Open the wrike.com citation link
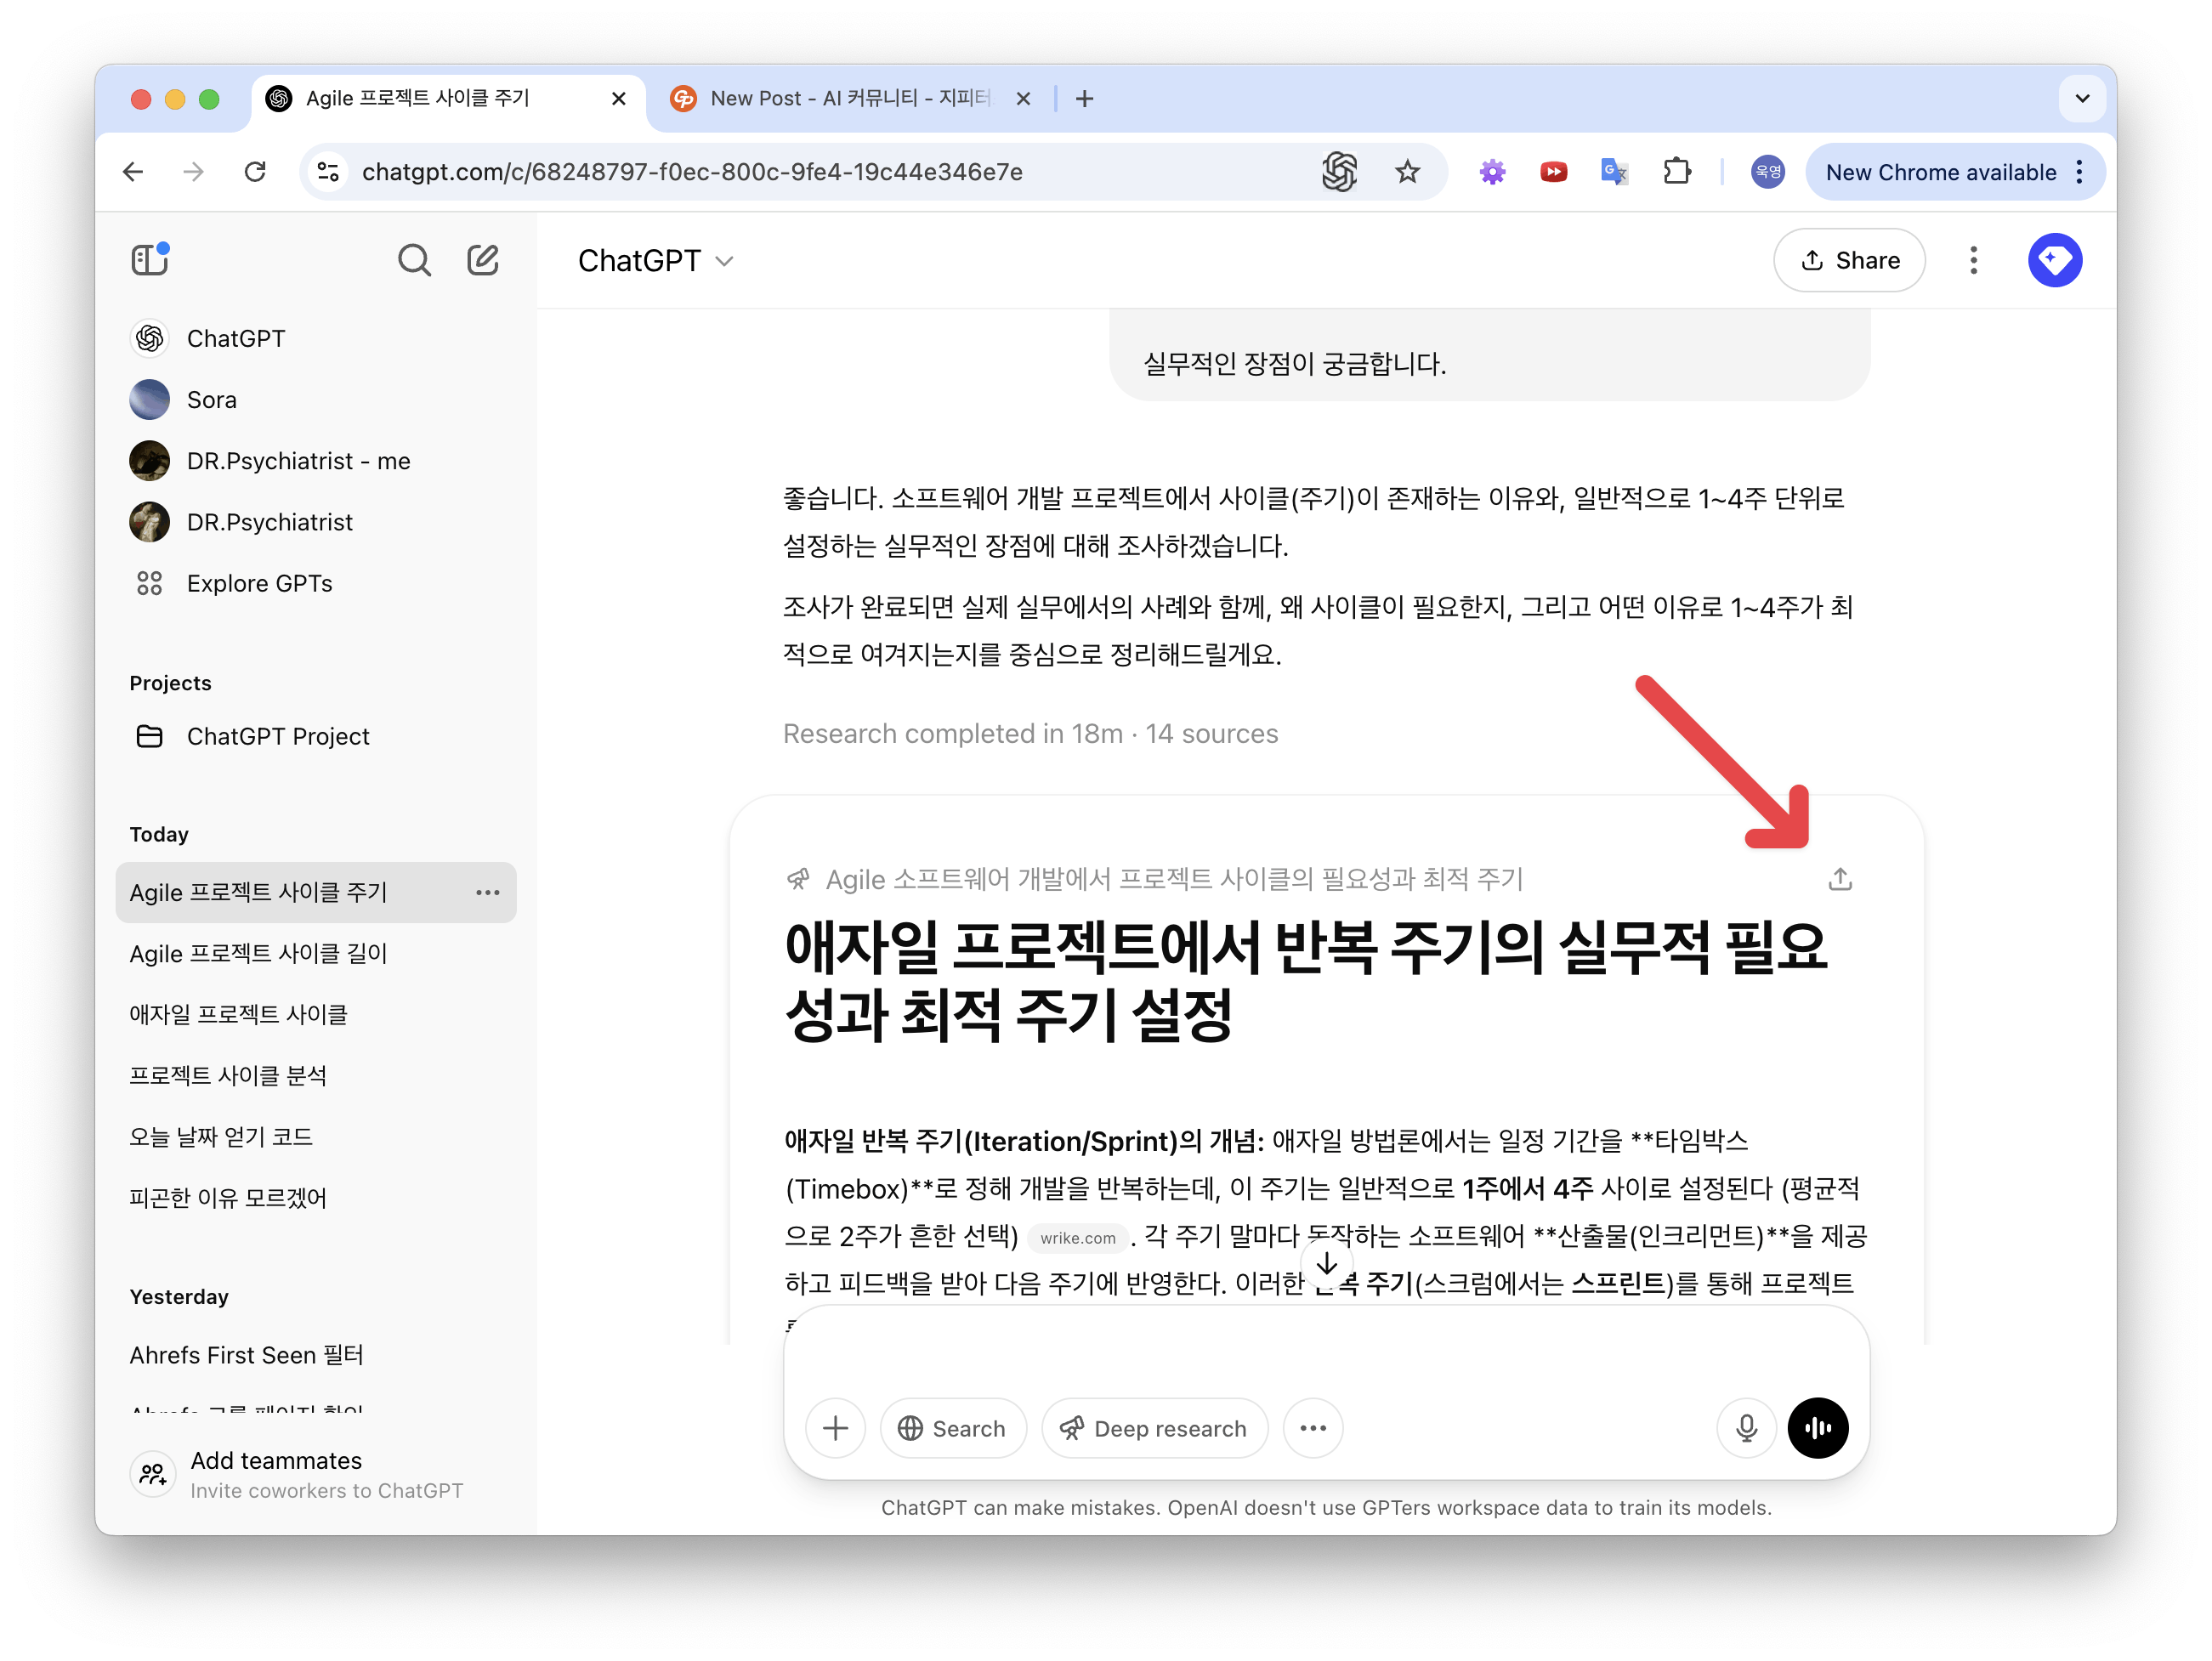 coord(1077,1238)
